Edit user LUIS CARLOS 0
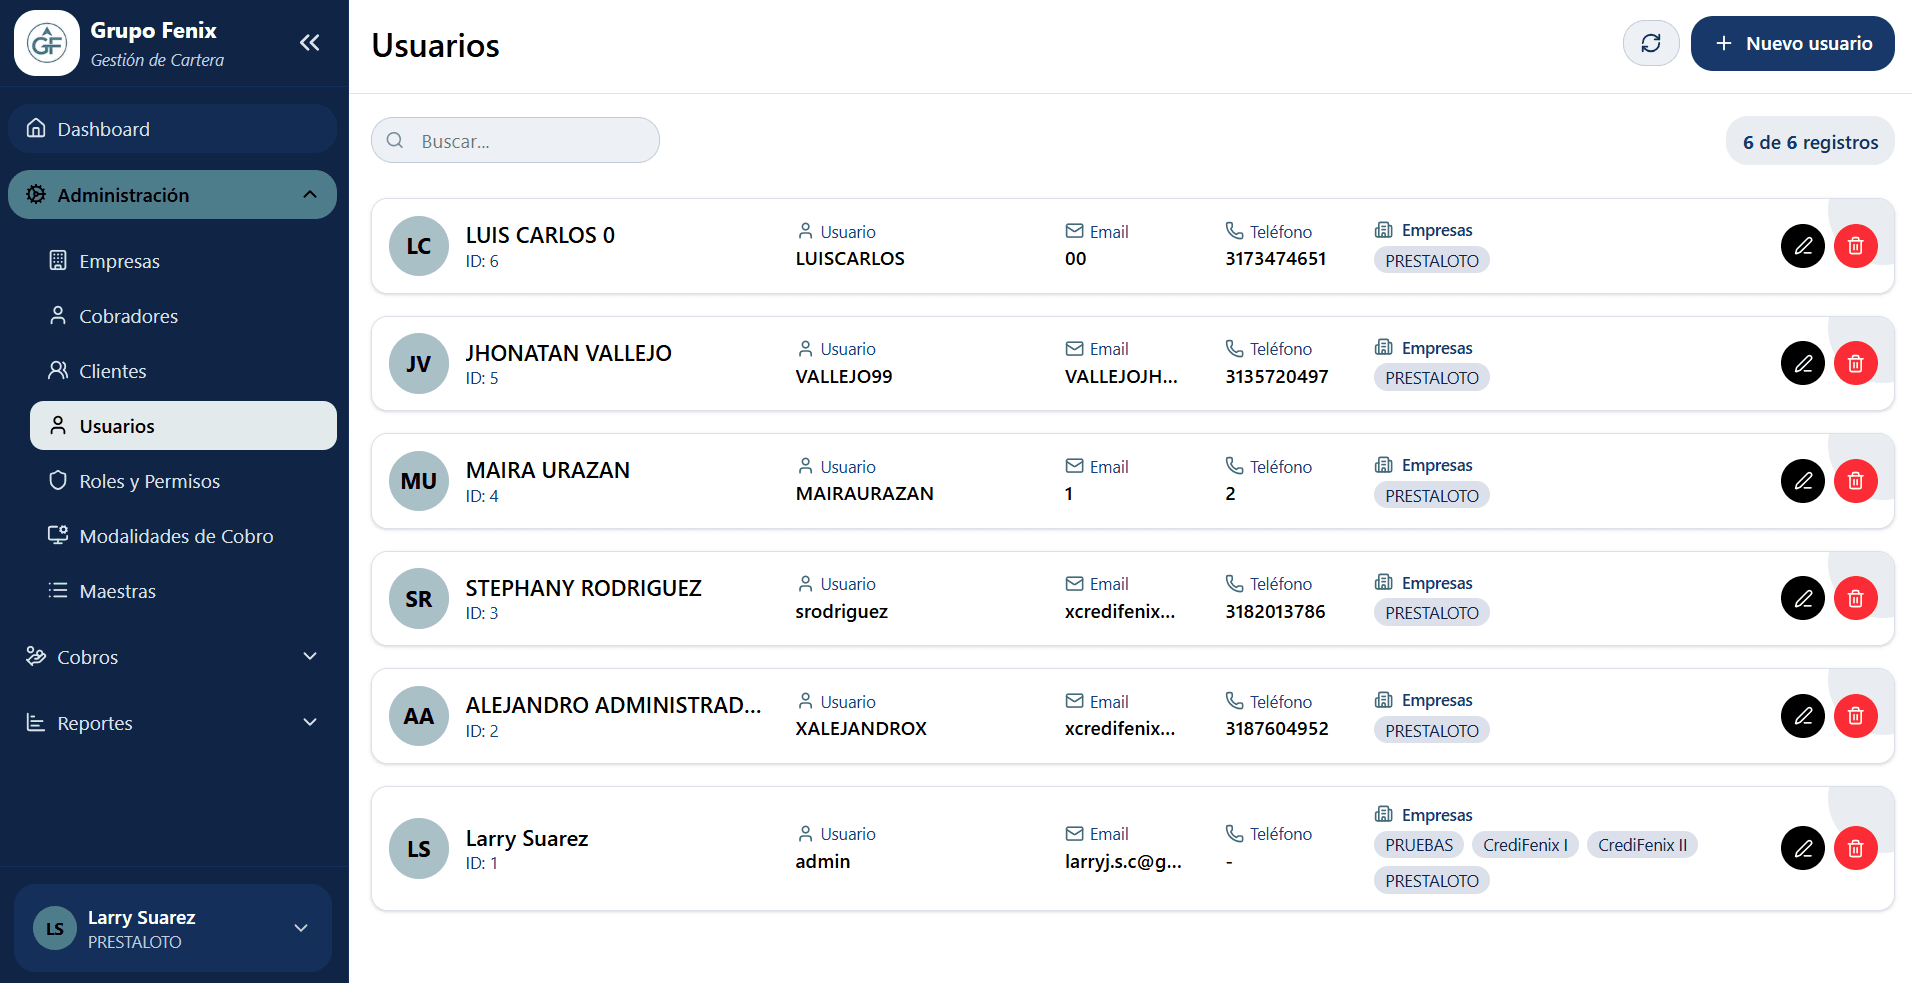 [1802, 246]
